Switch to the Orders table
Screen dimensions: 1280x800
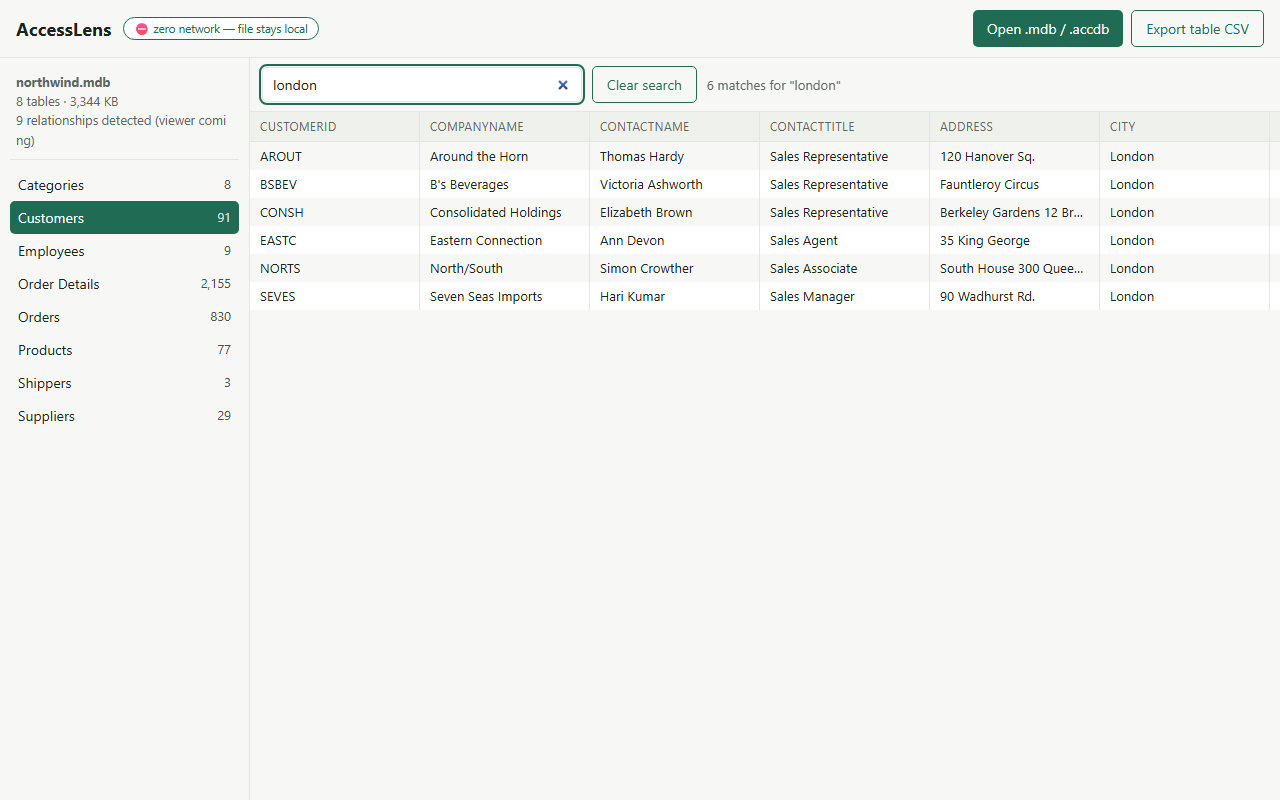click(124, 317)
